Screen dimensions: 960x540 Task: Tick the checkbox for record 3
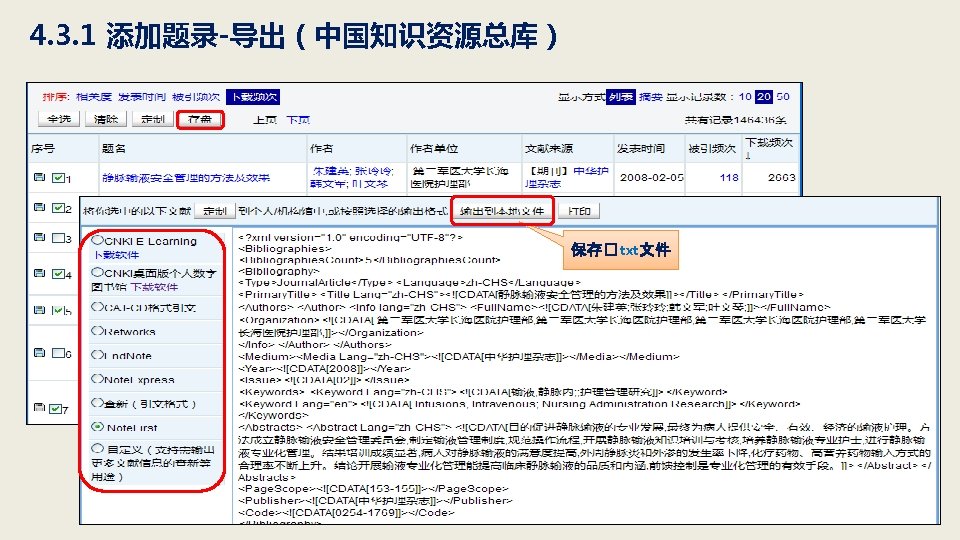[58, 238]
